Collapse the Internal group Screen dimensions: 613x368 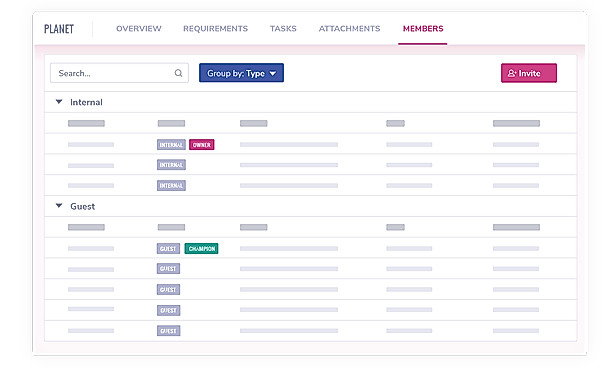click(x=59, y=102)
